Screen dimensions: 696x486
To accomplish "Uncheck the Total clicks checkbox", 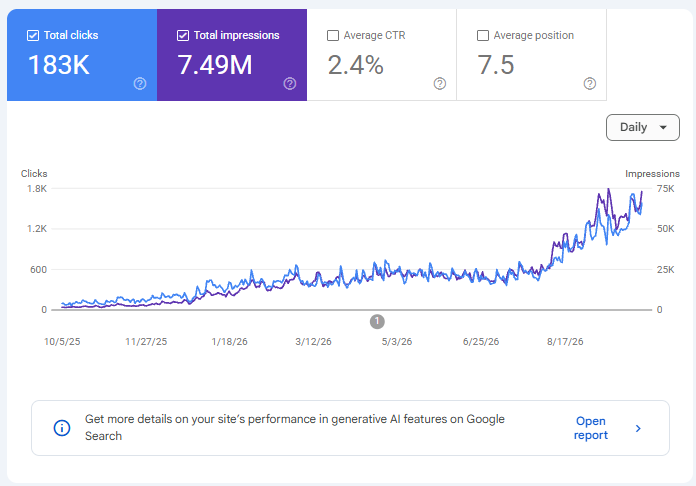I will click(33, 36).
